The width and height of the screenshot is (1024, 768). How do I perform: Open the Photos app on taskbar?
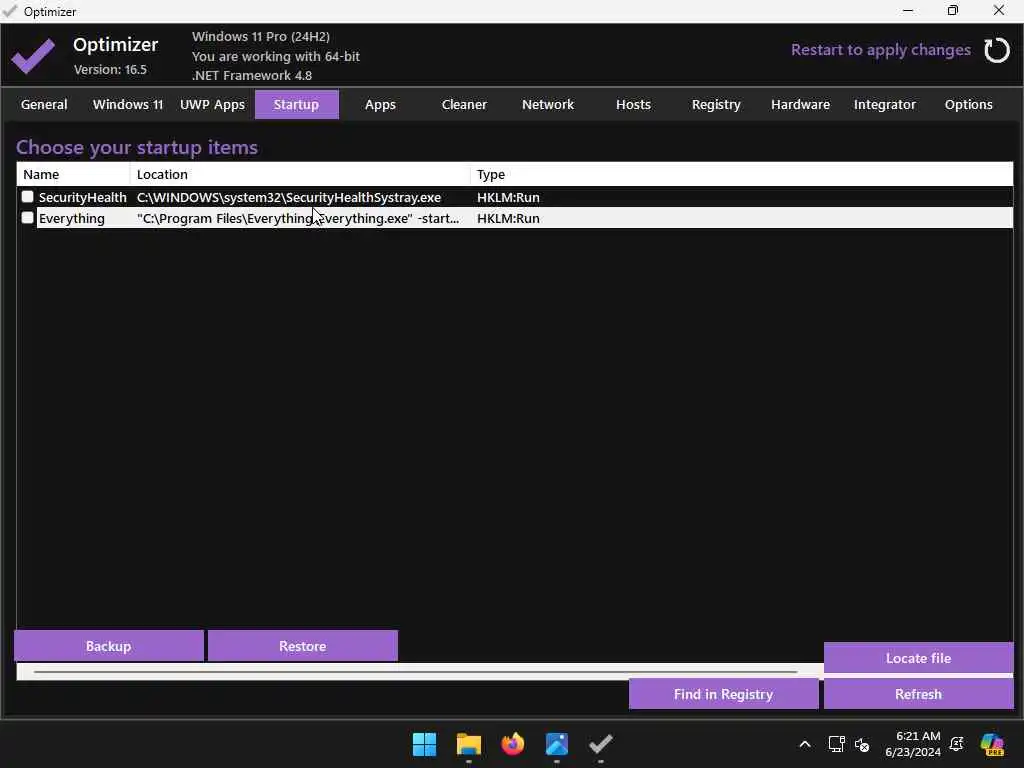coord(556,744)
